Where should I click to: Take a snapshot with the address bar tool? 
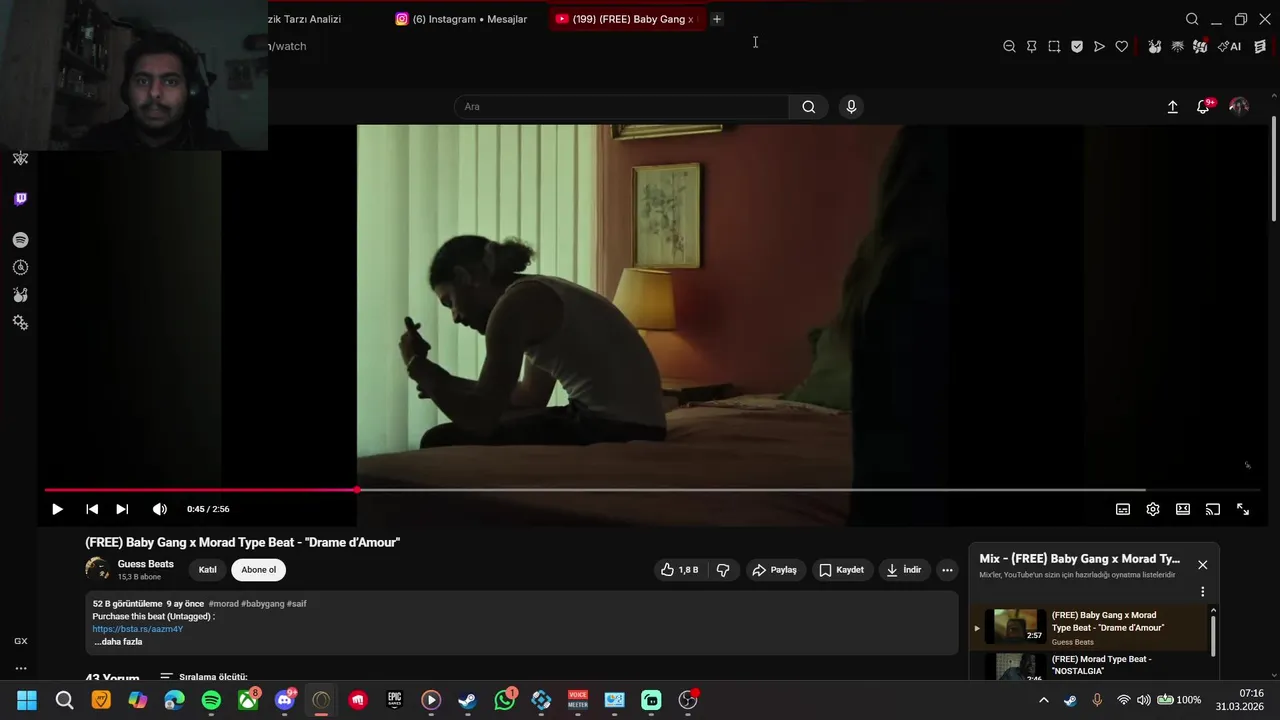(x=1054, y=46)
